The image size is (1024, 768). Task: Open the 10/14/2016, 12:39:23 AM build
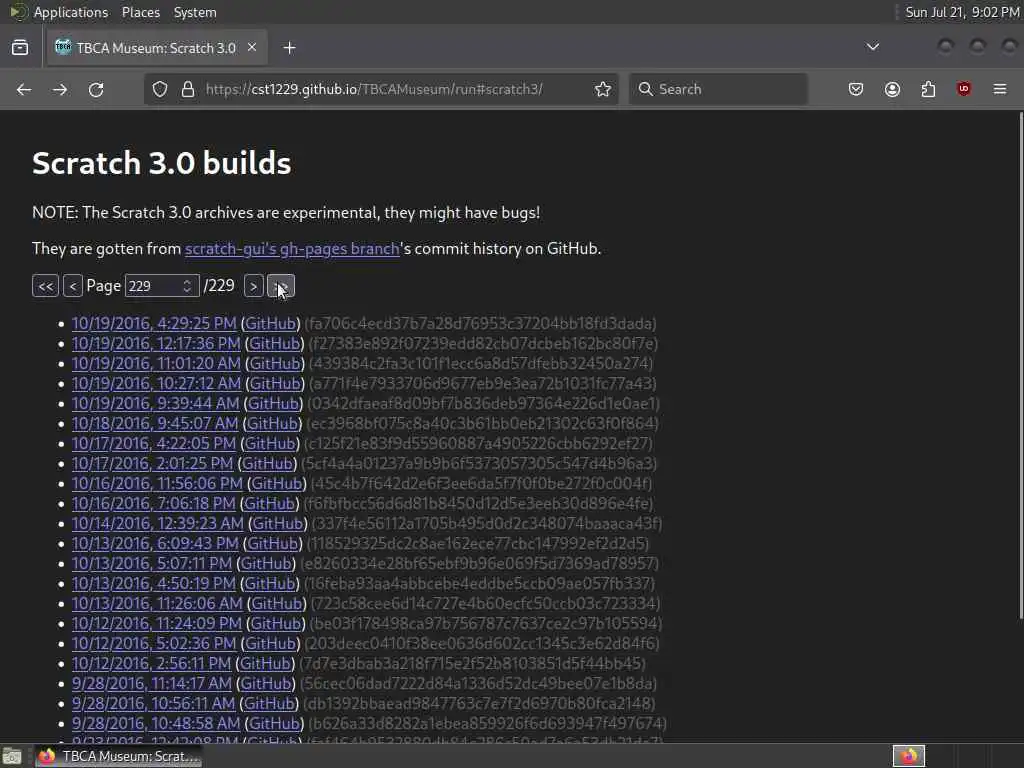[157, 523]
